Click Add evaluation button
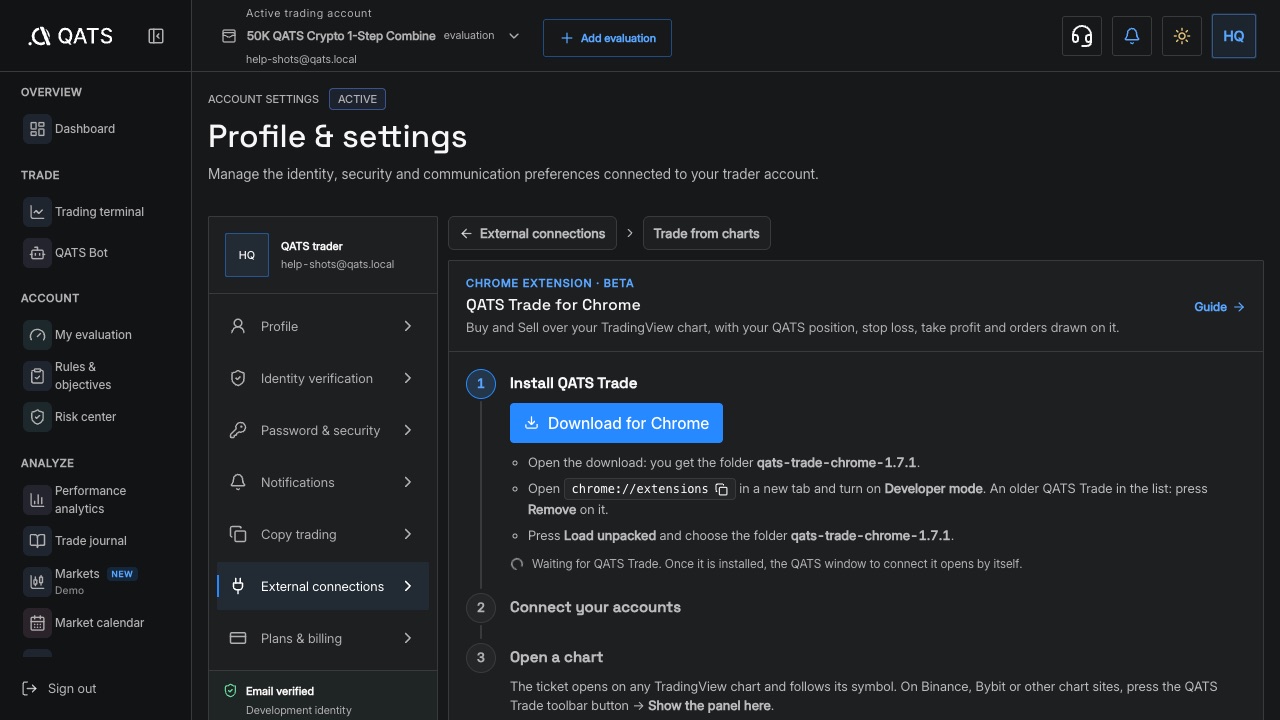 (x=607, y=38)
